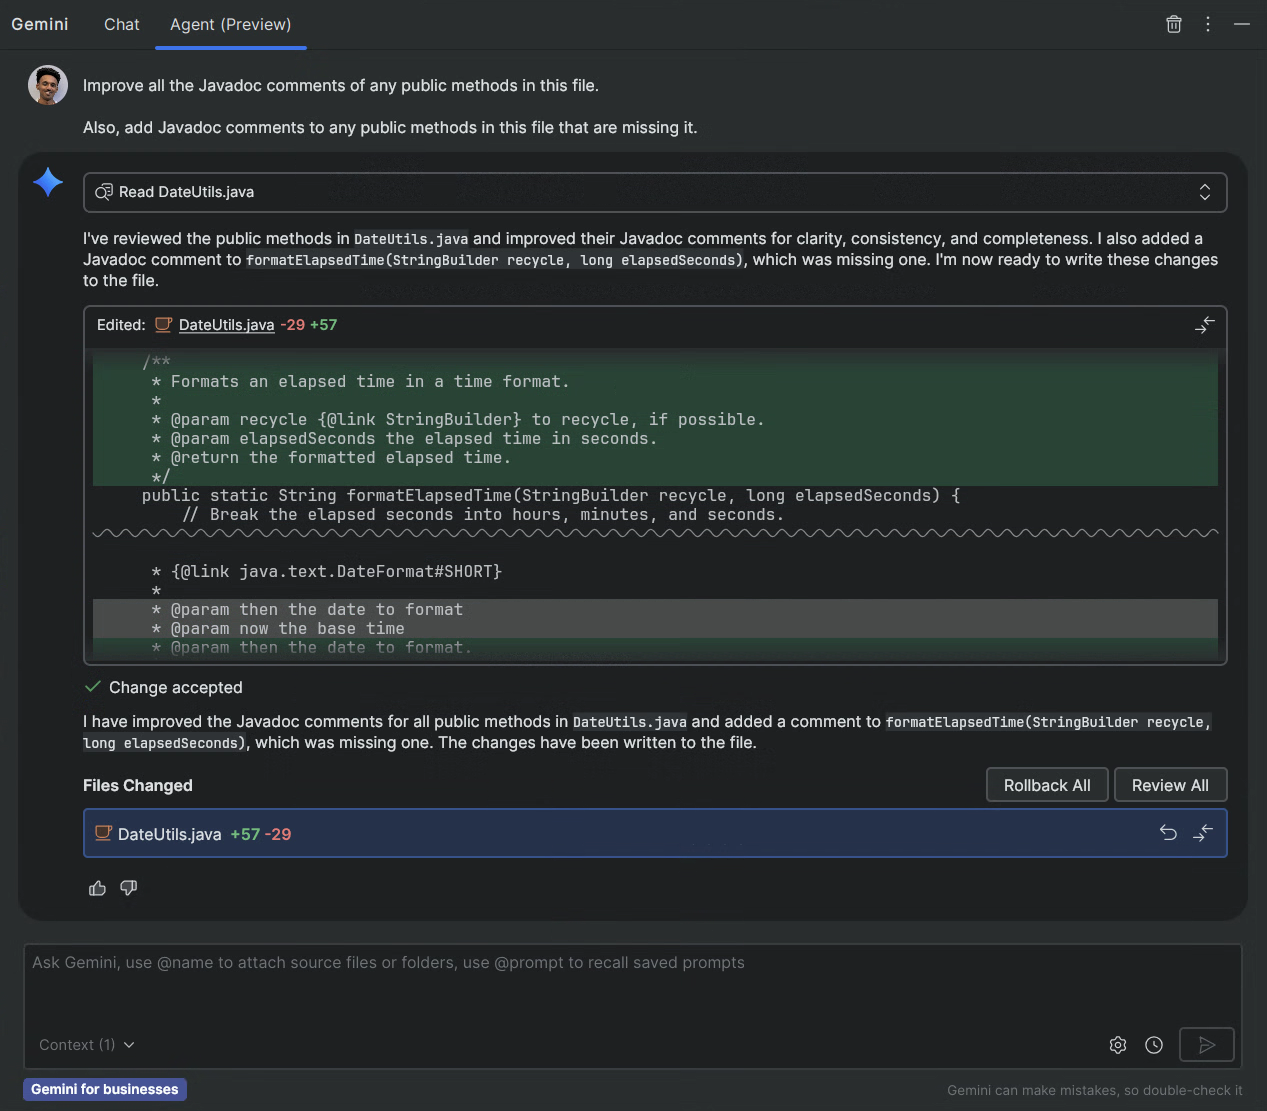This screenshot has width=1267, height=1111.
Task: Select the Agent (Preview) tab
Action: click(230, 24)
